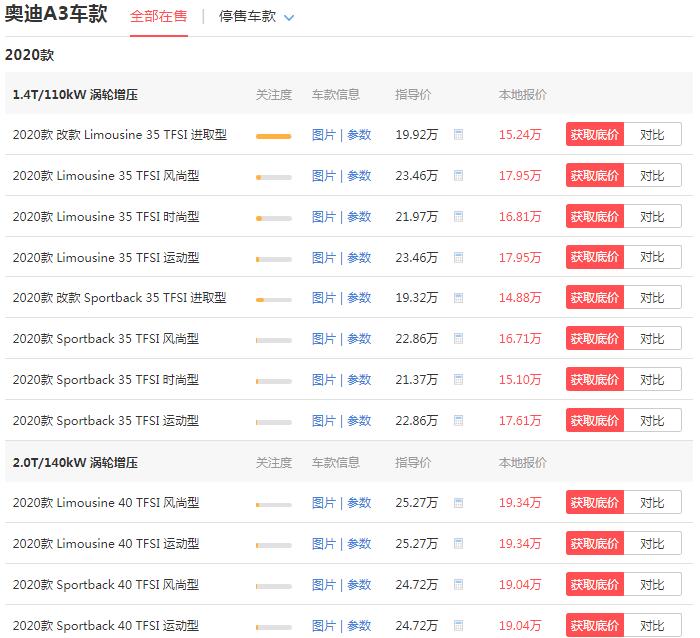700x638 pixels.
Task: Click 获取底价 for Limousine 35 TFSI 风尚型
Action: (595, 175)
